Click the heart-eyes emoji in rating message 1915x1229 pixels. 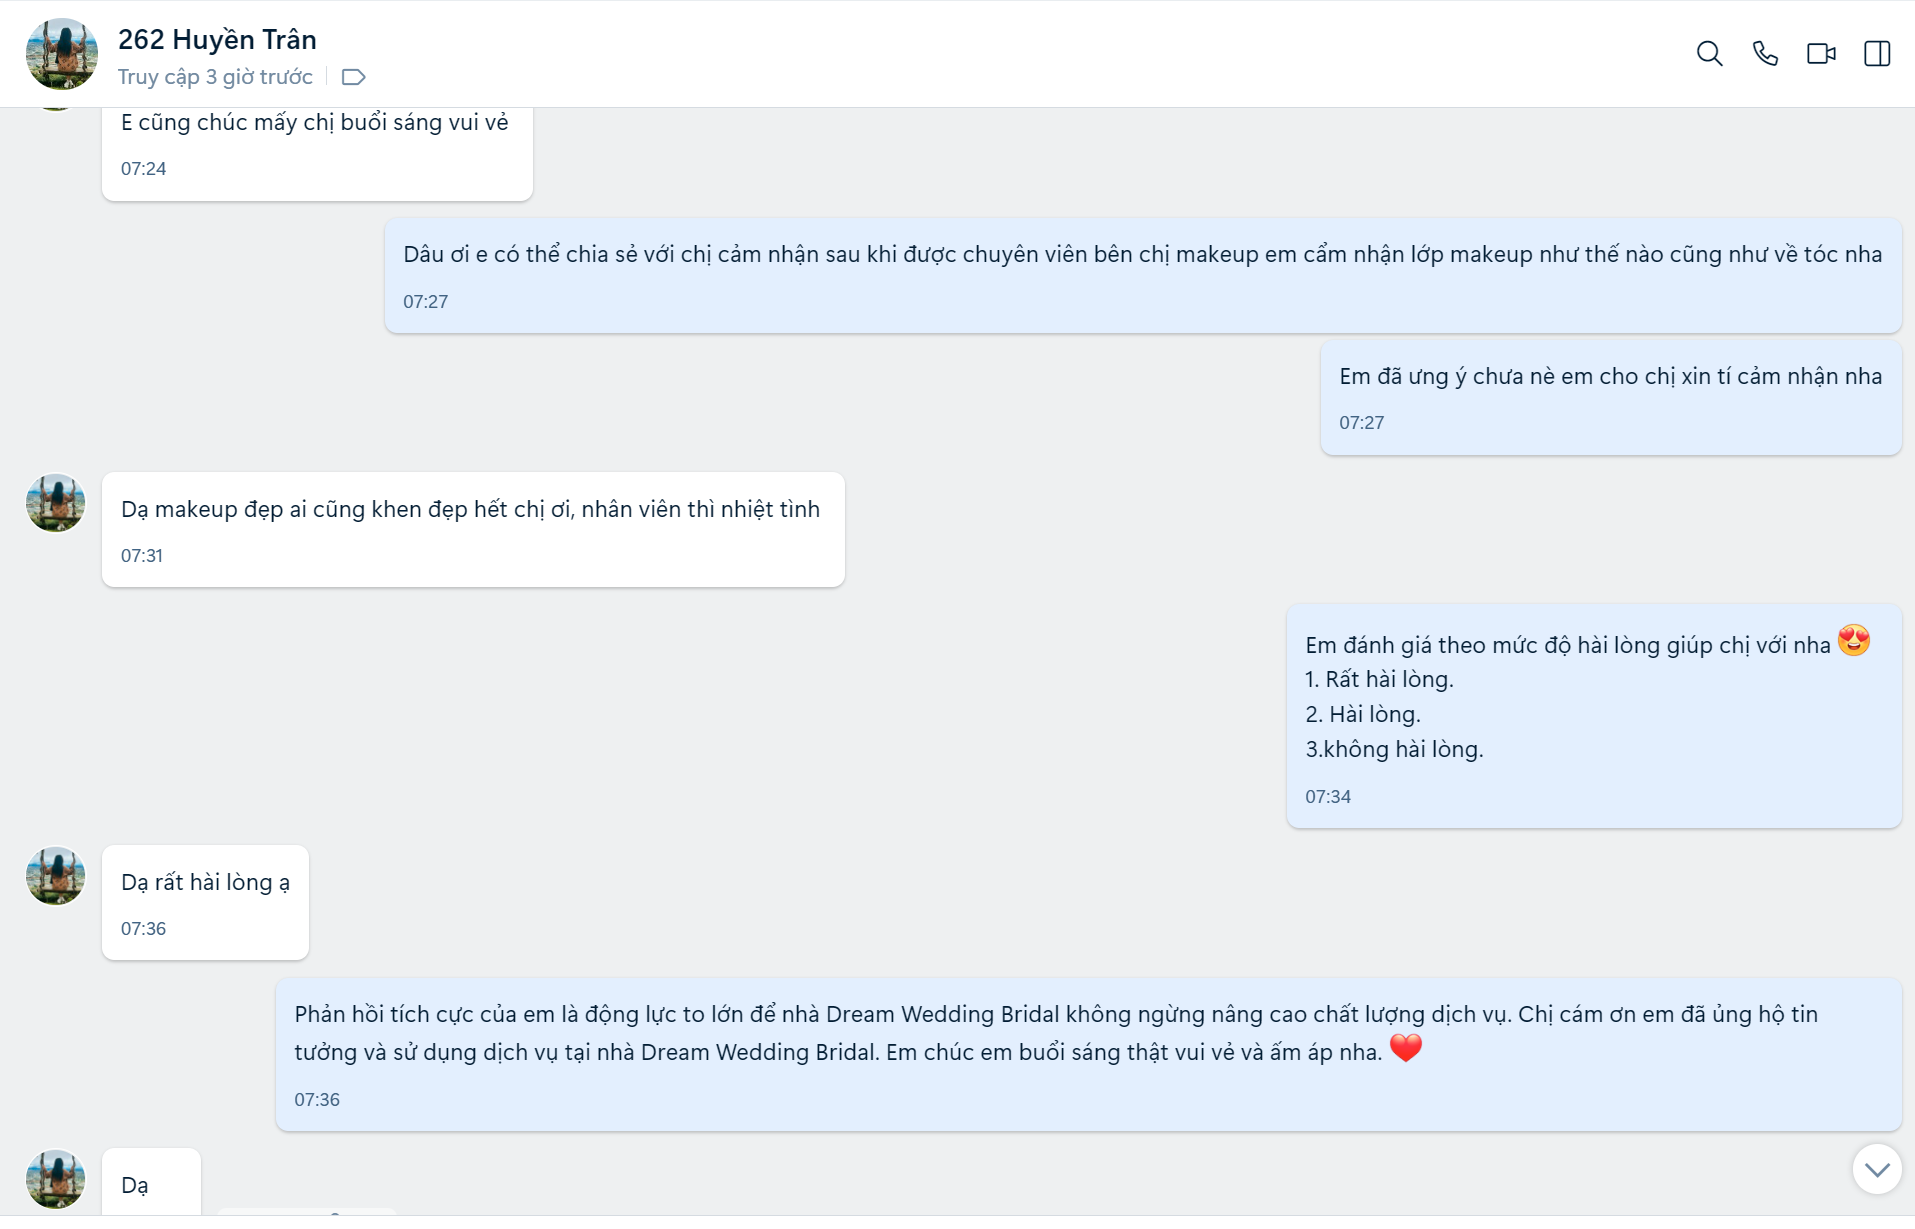click(1853, 640)
